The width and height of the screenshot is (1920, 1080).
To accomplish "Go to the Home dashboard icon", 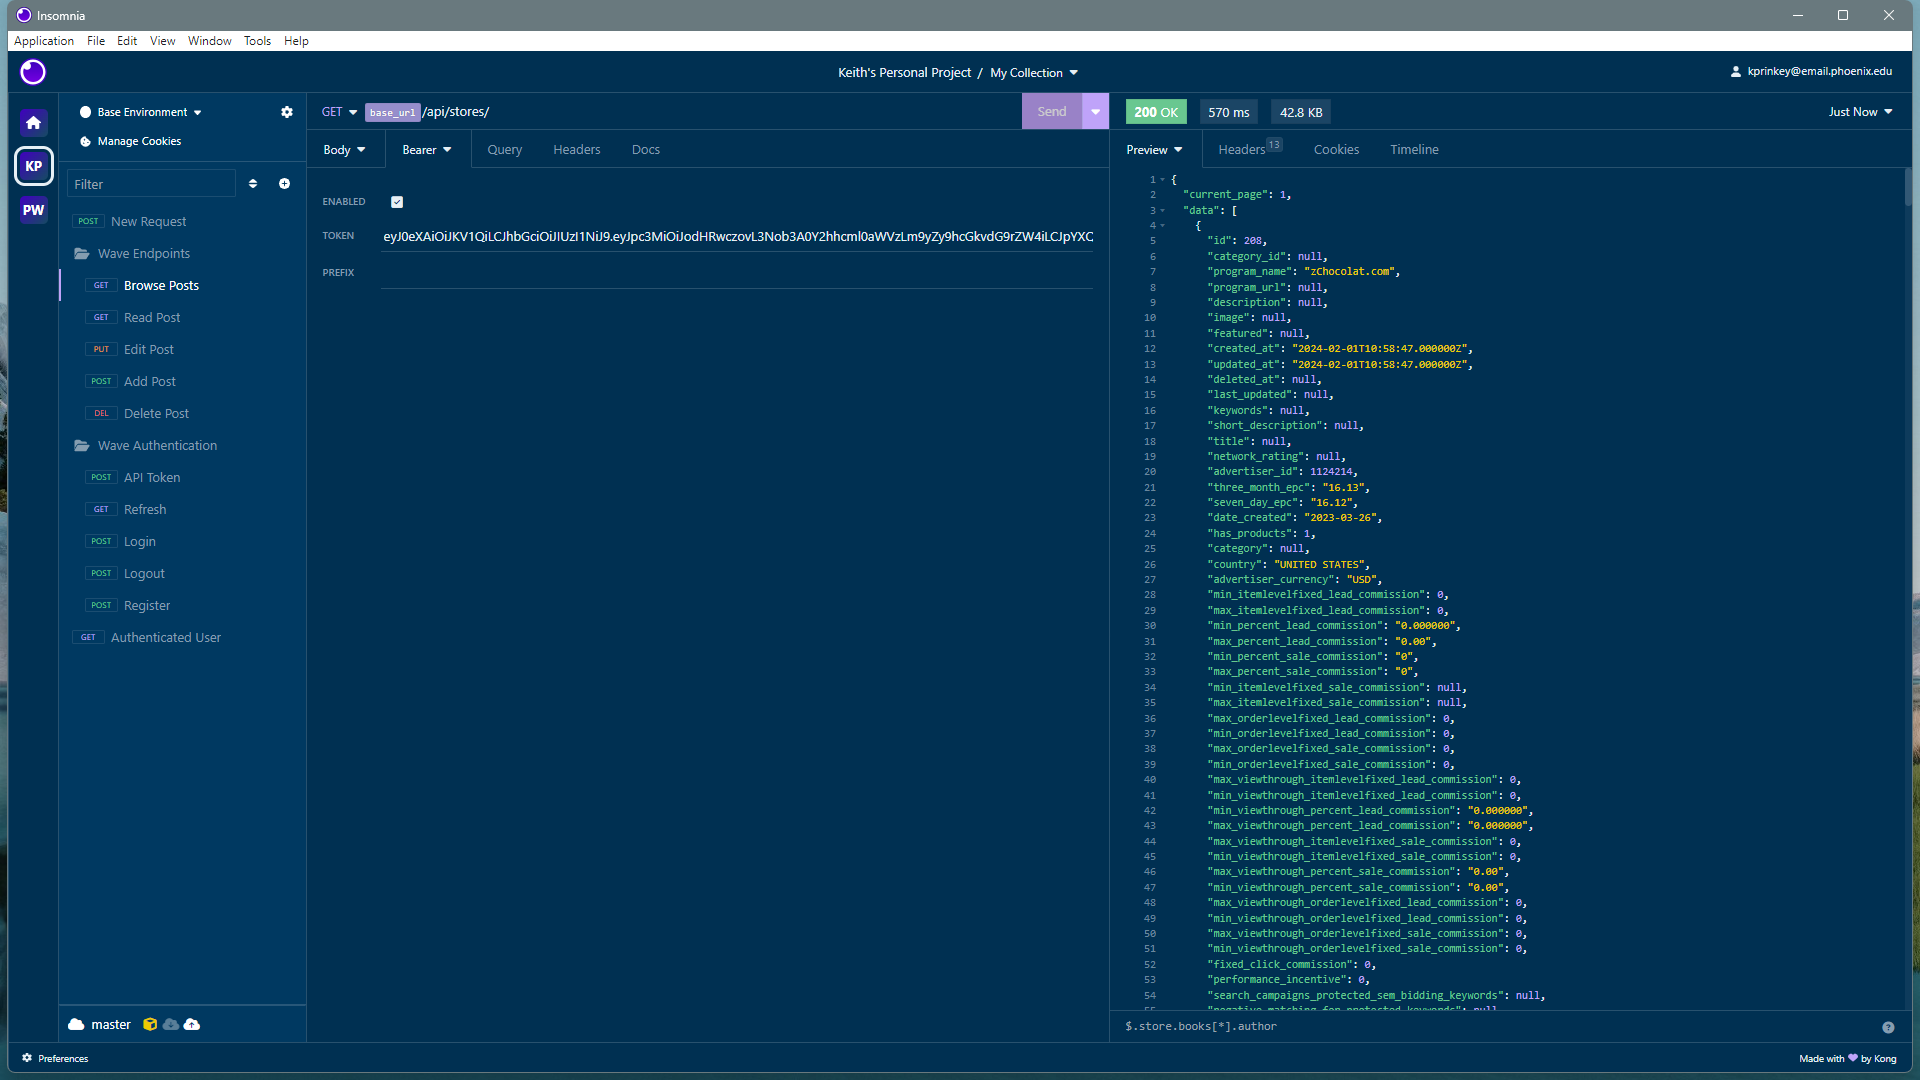I will [33, 122].
